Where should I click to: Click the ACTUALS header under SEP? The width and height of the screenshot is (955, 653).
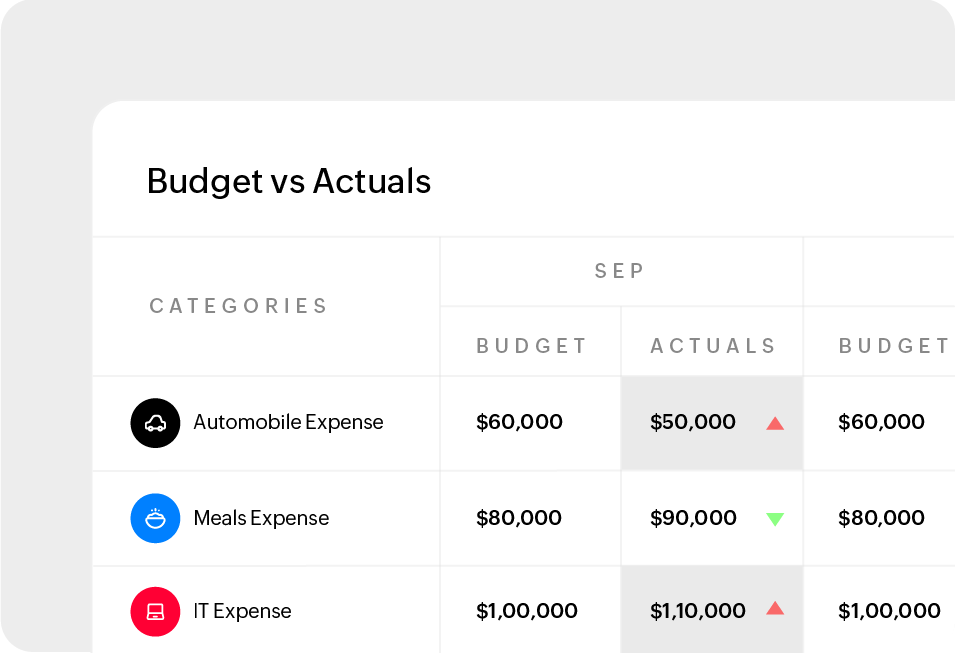pyautogui.click(x=713, y=346)
